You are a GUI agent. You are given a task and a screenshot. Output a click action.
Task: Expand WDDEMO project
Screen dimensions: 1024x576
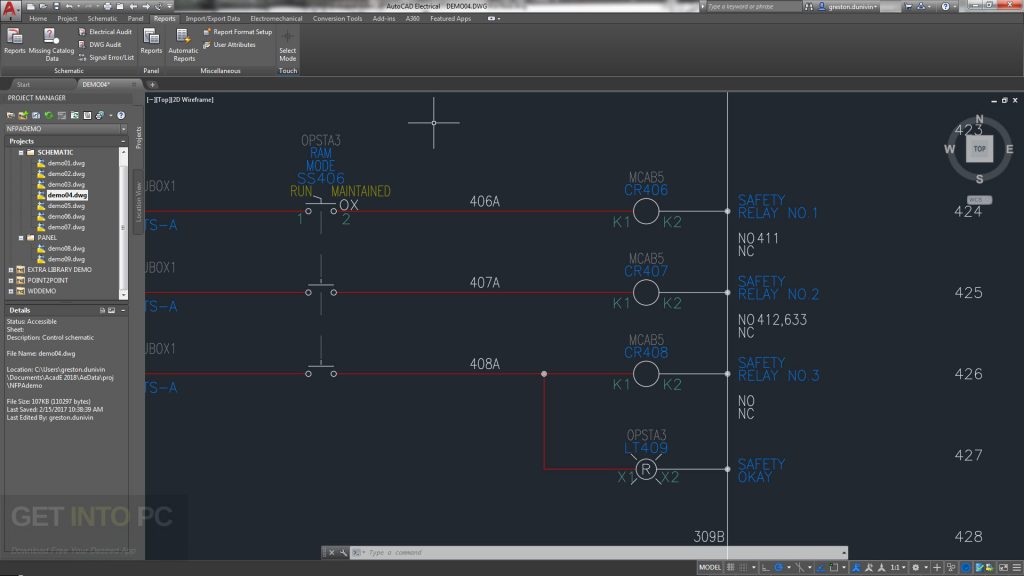(10, 291)
